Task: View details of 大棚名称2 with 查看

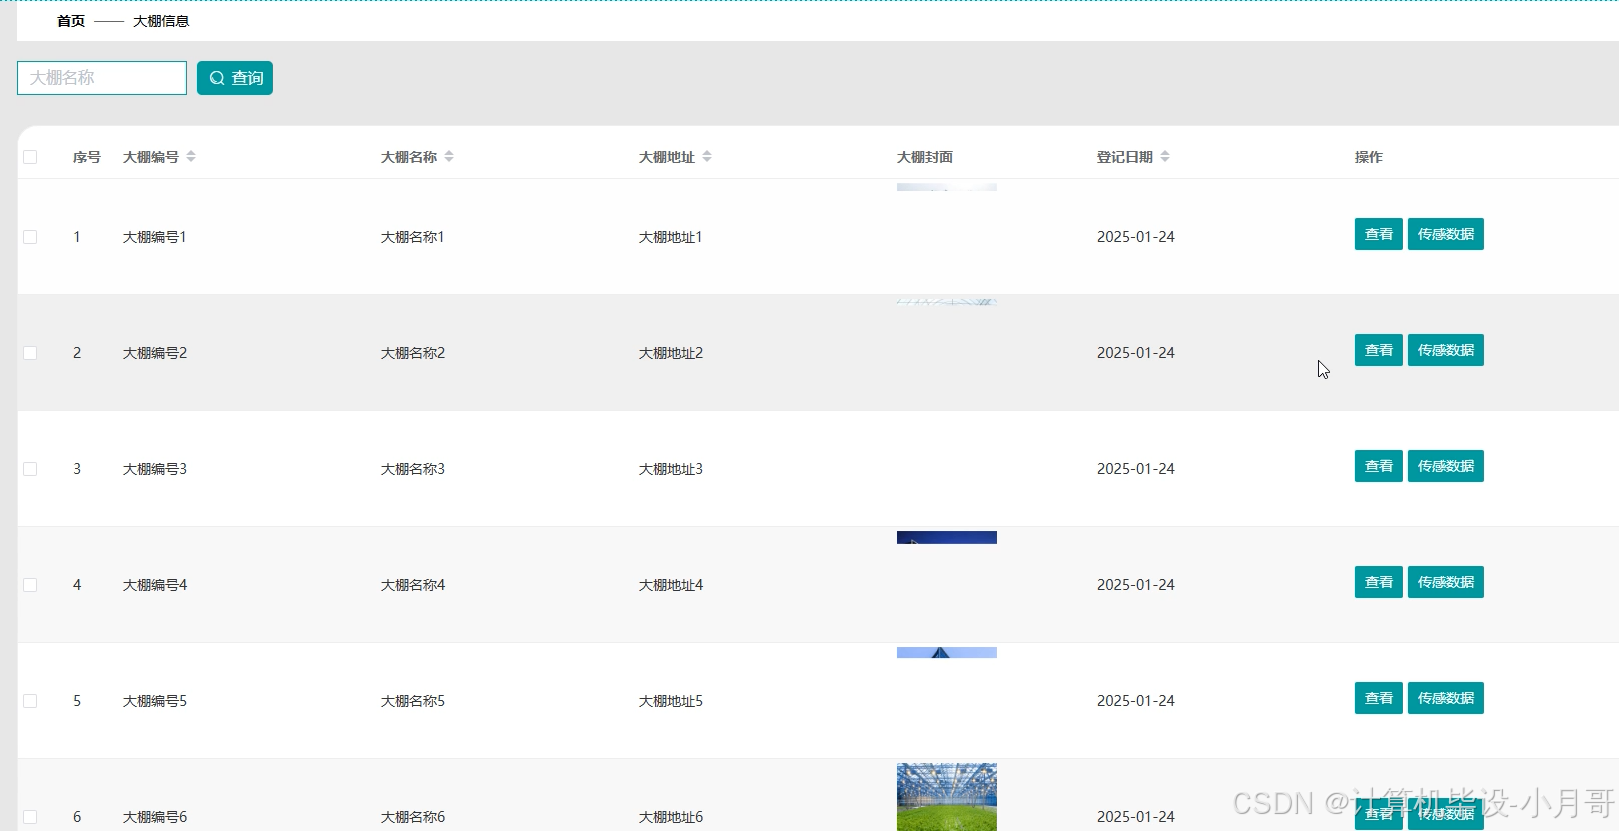Action: click(1379, 350)
